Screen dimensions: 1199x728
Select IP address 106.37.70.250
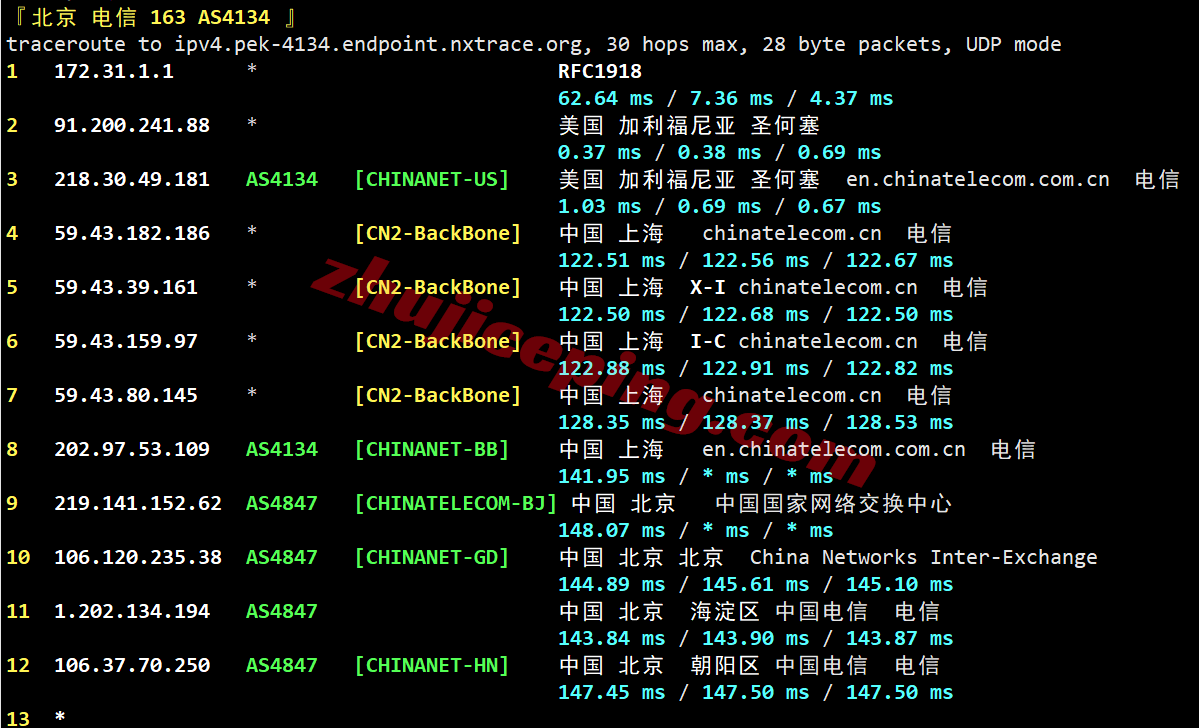point(132,665)
